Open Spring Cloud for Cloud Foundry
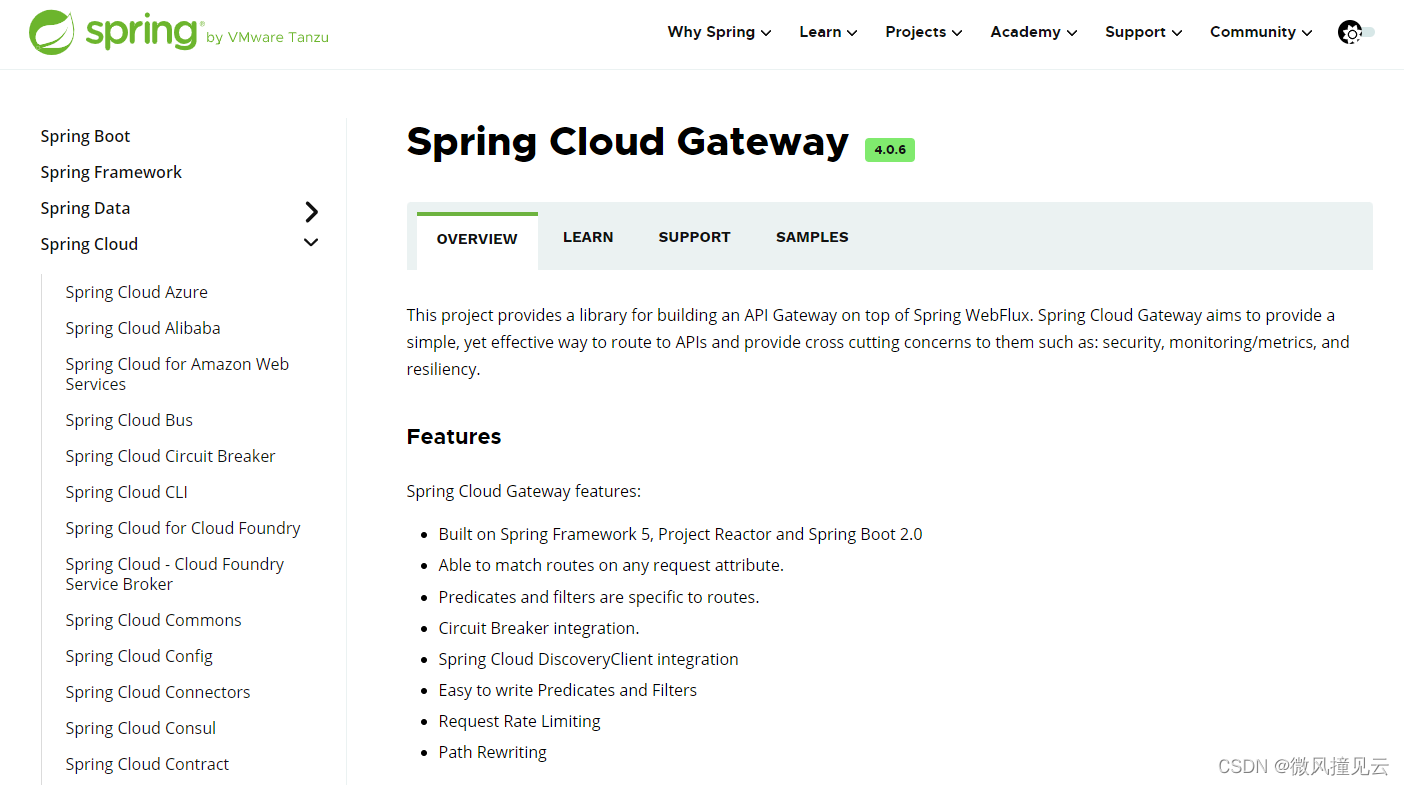1404x785 pixels. click(x=183, y=528)
